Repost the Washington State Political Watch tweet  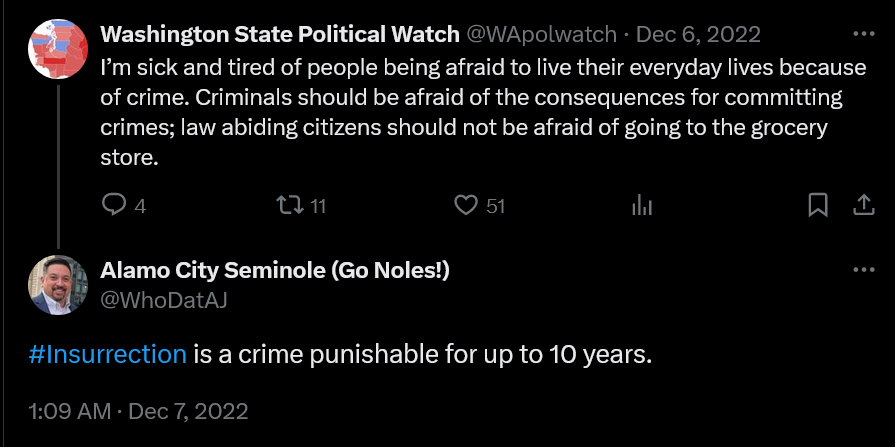pyautogui.click(x=288, y=206)
